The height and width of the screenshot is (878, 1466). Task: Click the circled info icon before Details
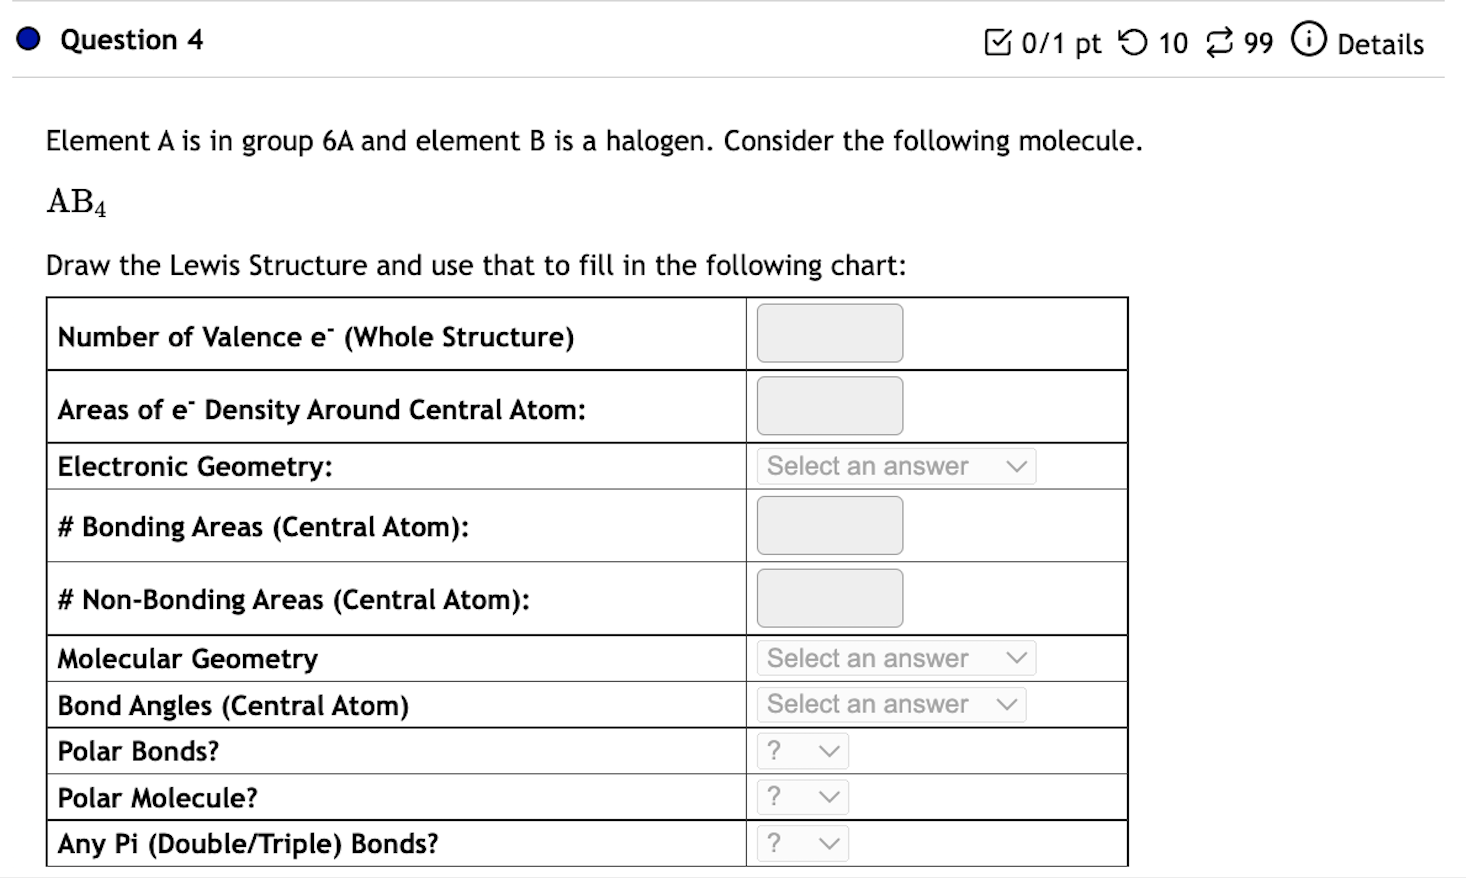[1309, 42]
